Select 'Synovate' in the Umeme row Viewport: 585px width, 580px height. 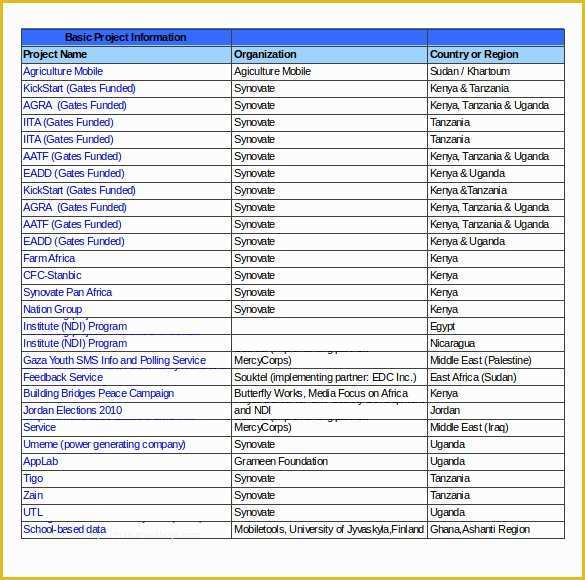point(254,444)
